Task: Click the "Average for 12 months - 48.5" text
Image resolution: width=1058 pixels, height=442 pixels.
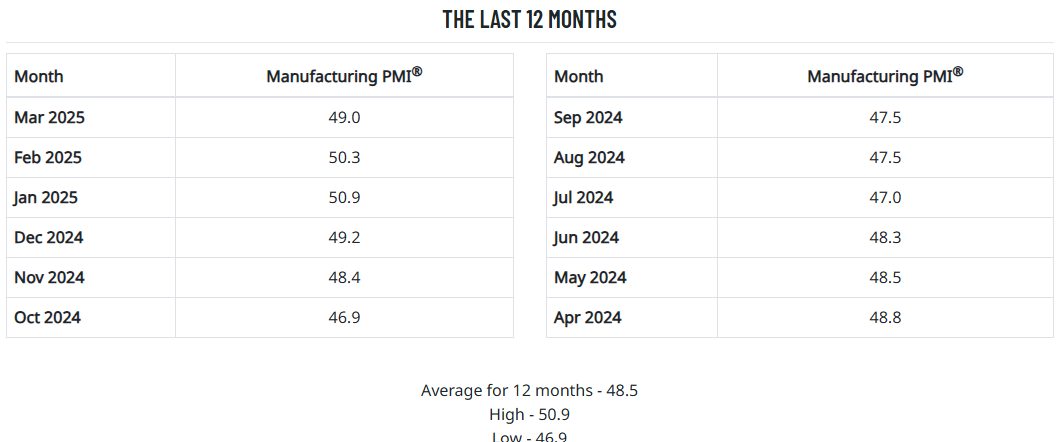Action: coord(529,390)
